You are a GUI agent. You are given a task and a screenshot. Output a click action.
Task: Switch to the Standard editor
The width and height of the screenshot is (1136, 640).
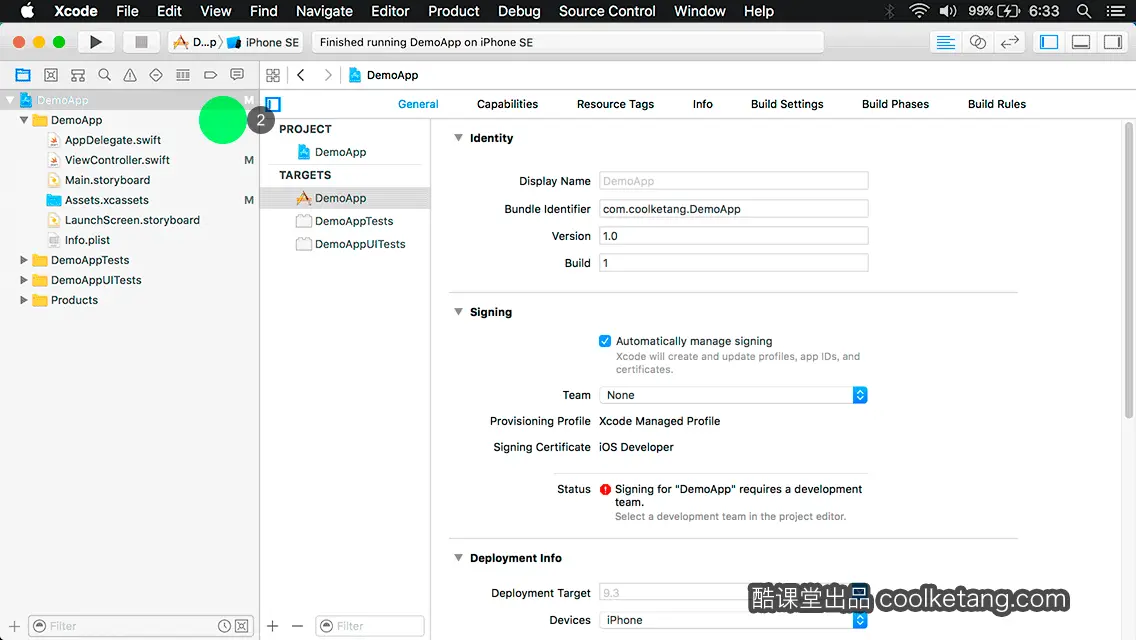pyautogui.click(x=945, y=42)
